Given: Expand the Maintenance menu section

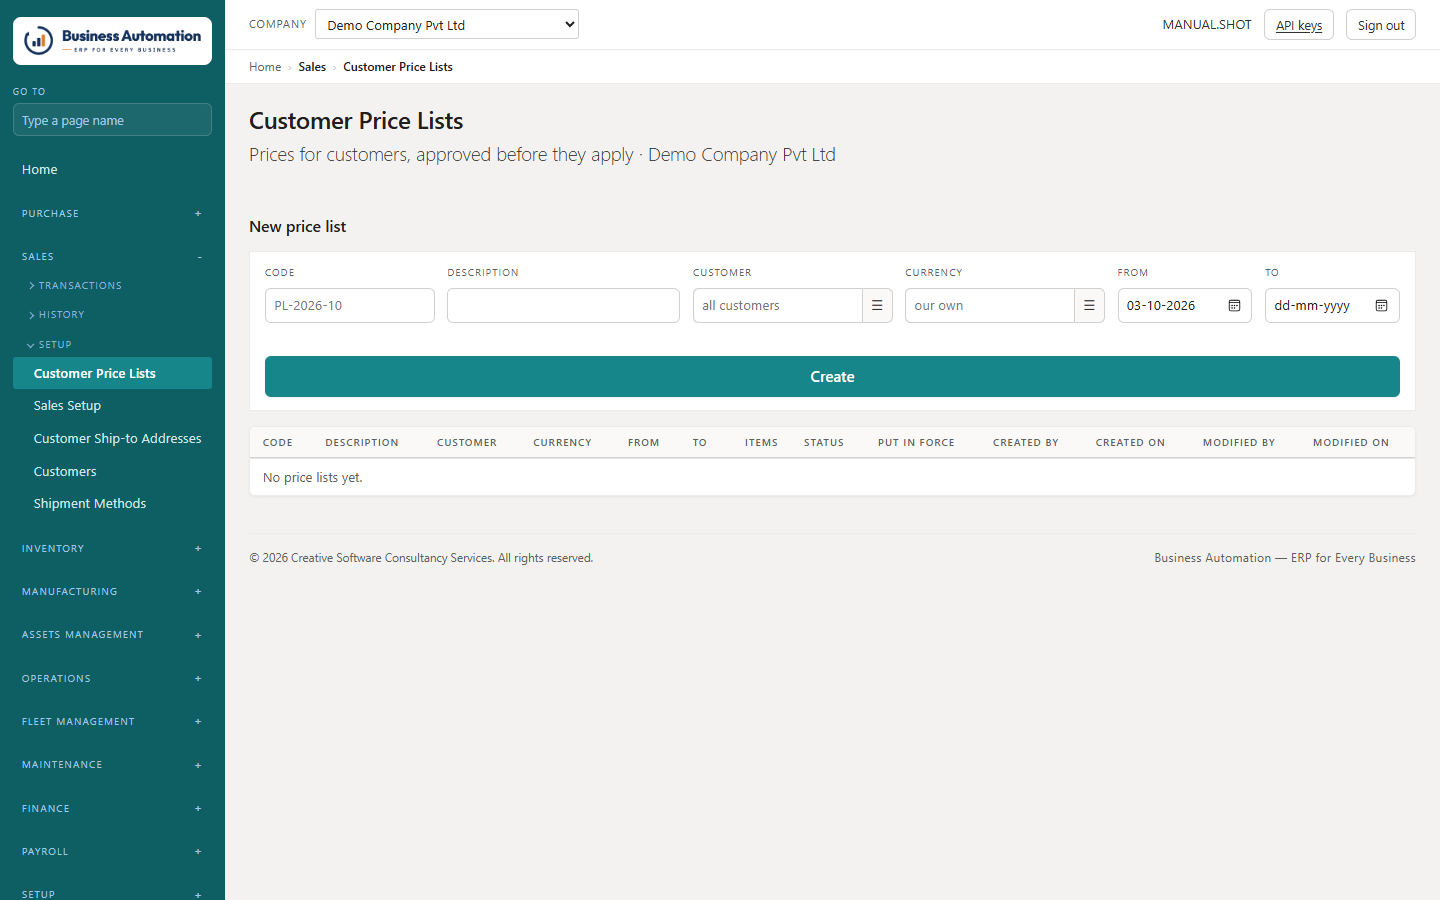Looking at the screenshot, I should pos(112,765).
